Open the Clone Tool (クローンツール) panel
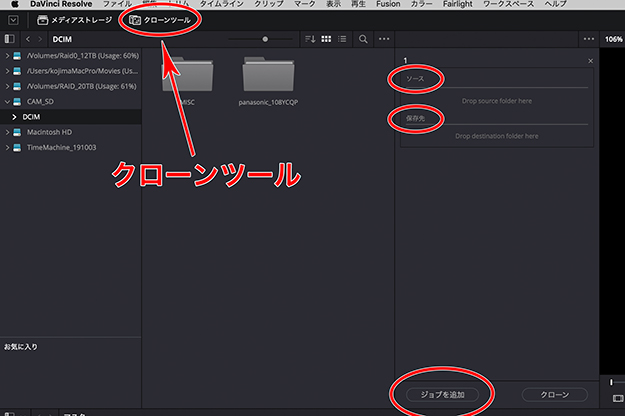 158,20
